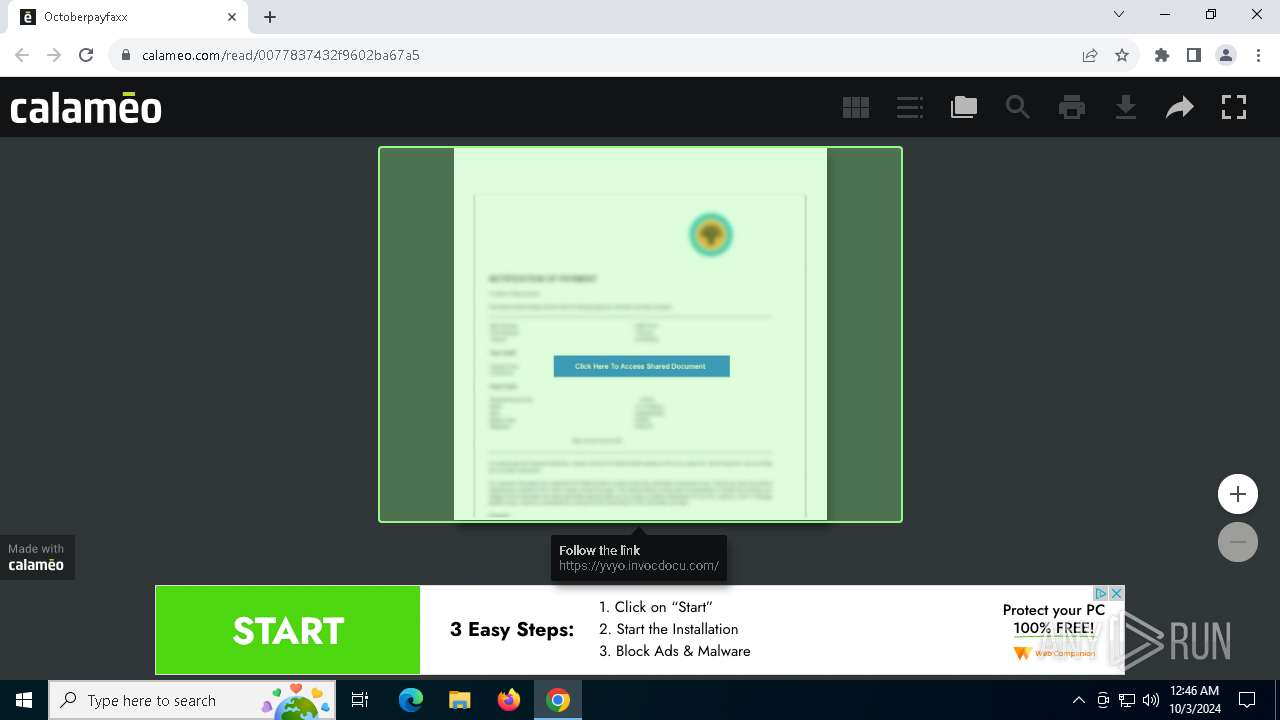The width and height of the screenshot is (1280, 720).
Task: Toggle the browser side panel
Action: click(1194, 55)
